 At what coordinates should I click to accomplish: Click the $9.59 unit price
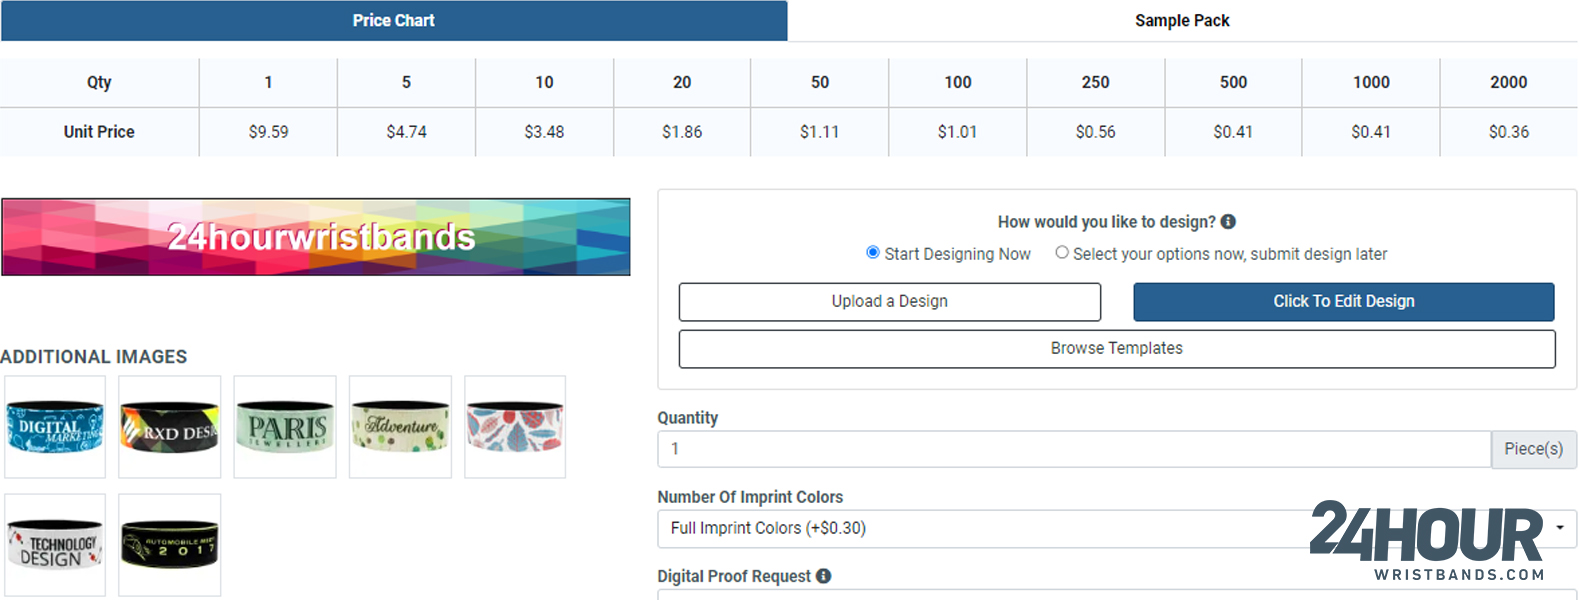[x=268, y=132]
